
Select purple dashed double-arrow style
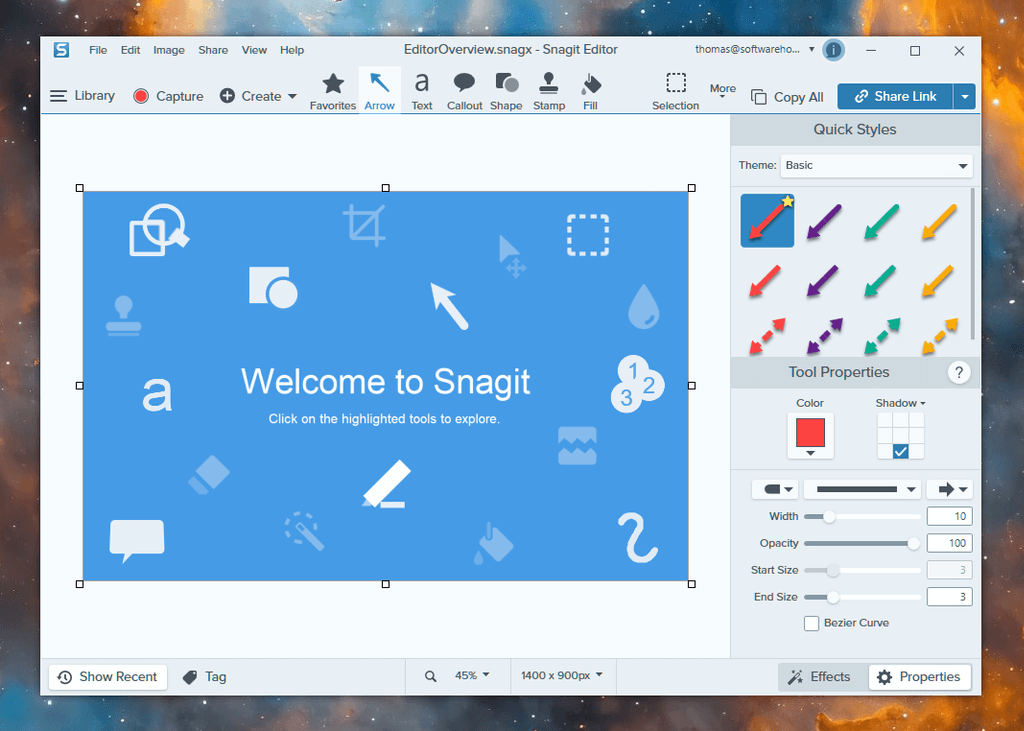point(825,336)
